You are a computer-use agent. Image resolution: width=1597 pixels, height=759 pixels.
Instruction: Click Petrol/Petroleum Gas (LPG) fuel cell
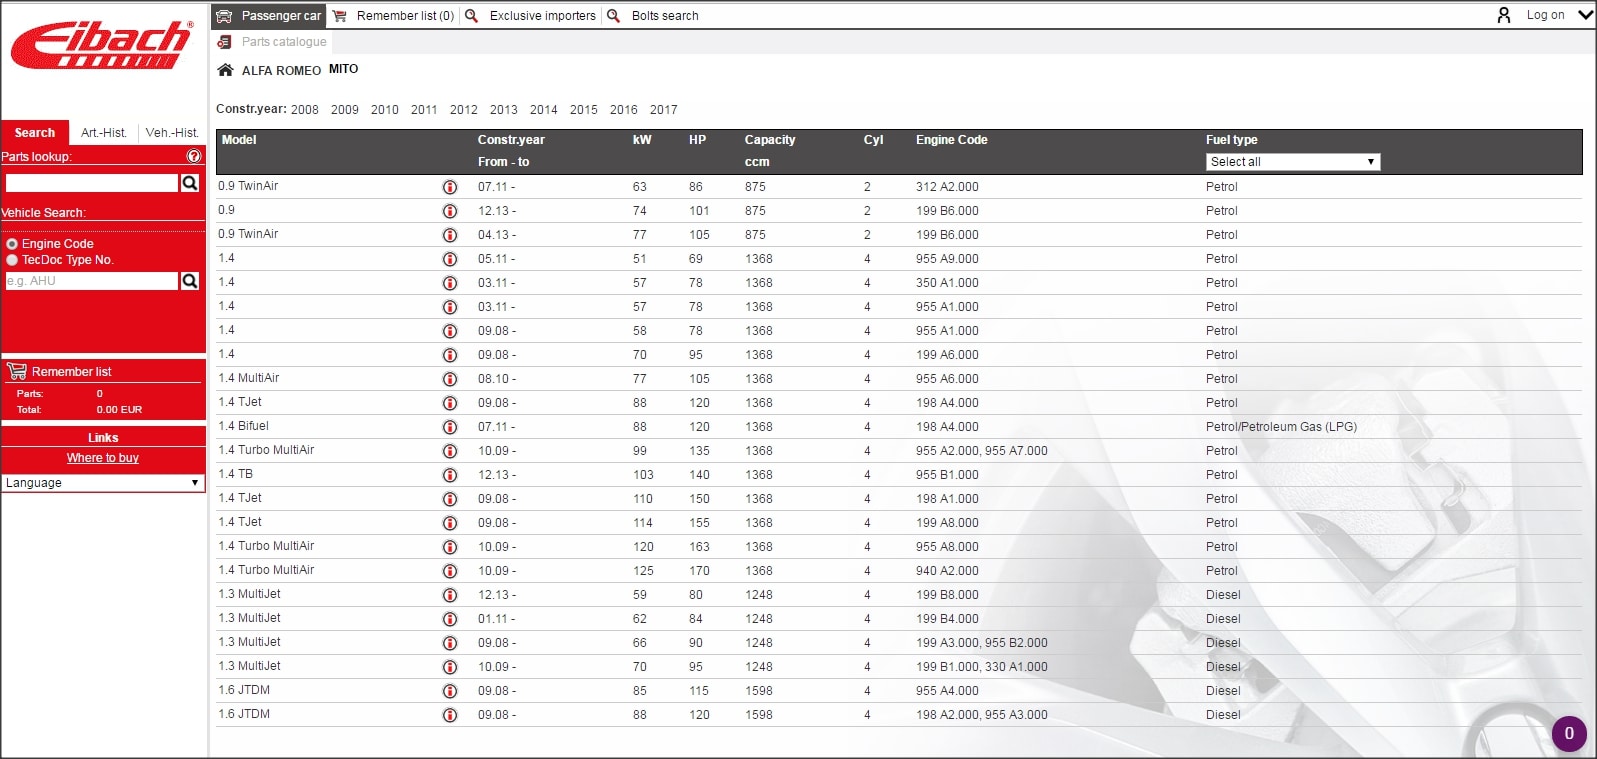(x=1281, y=427)
